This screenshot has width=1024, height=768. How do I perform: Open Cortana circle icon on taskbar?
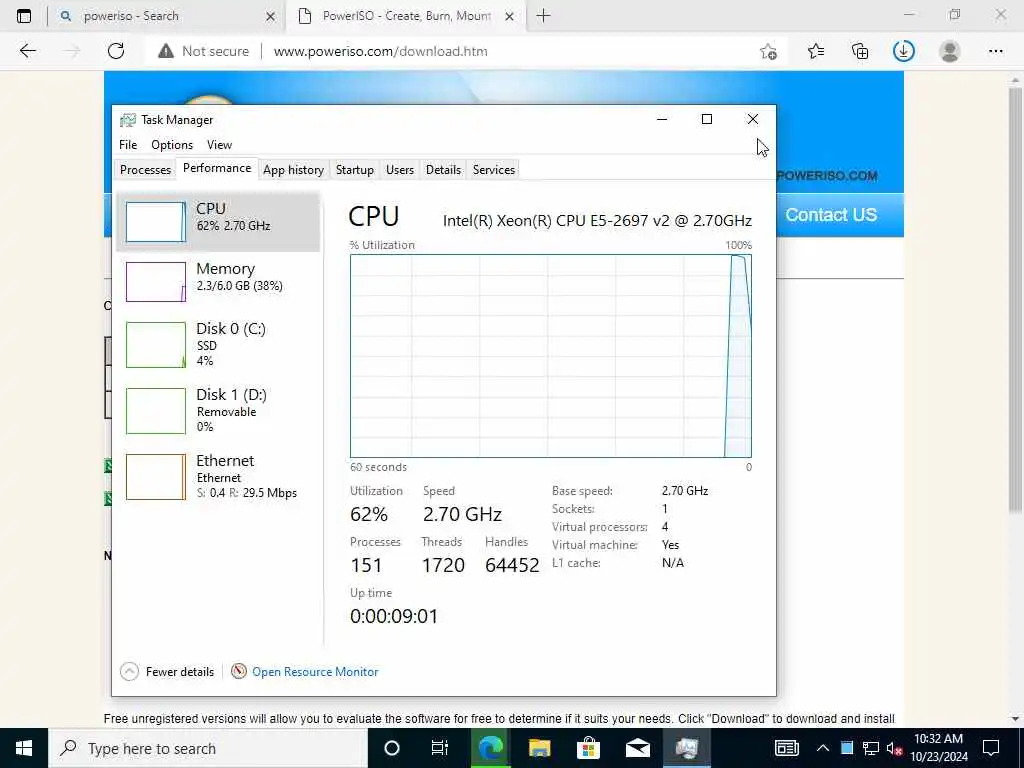392,748
